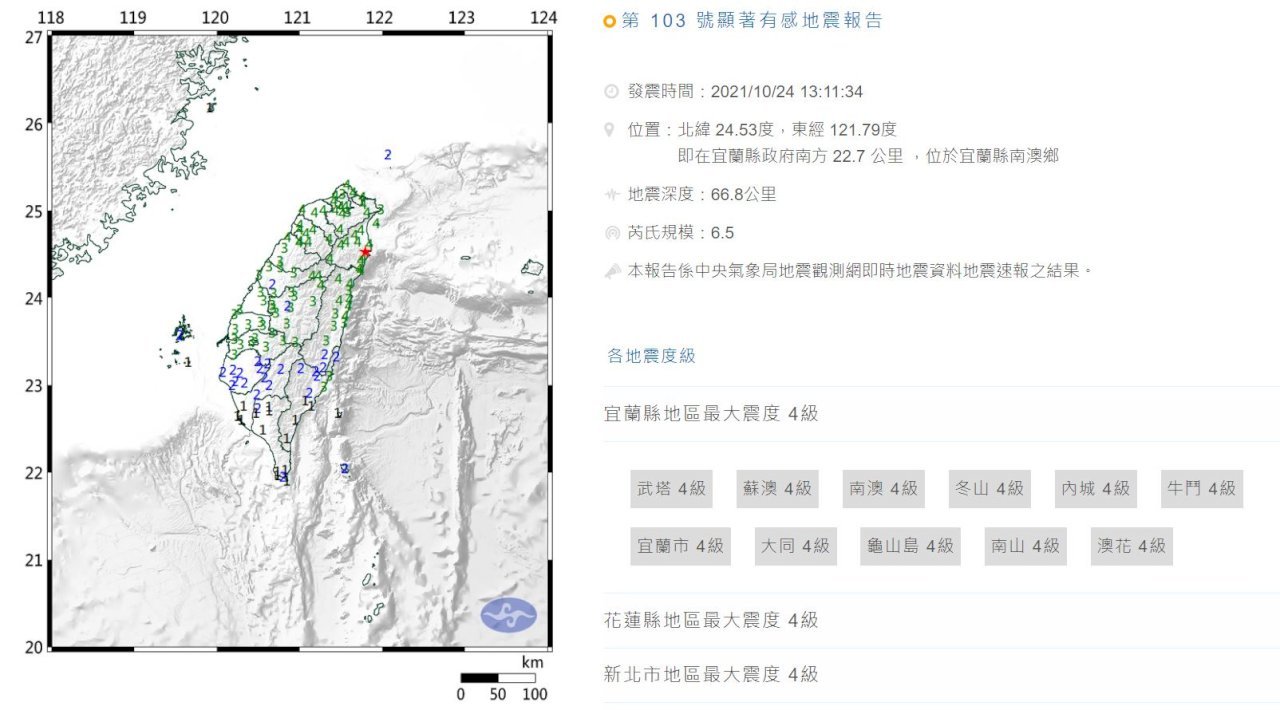The width and height of the screenshot is (1280, 710).
Task: Click the earthquake intensity map image
Action: click(299, 340)
